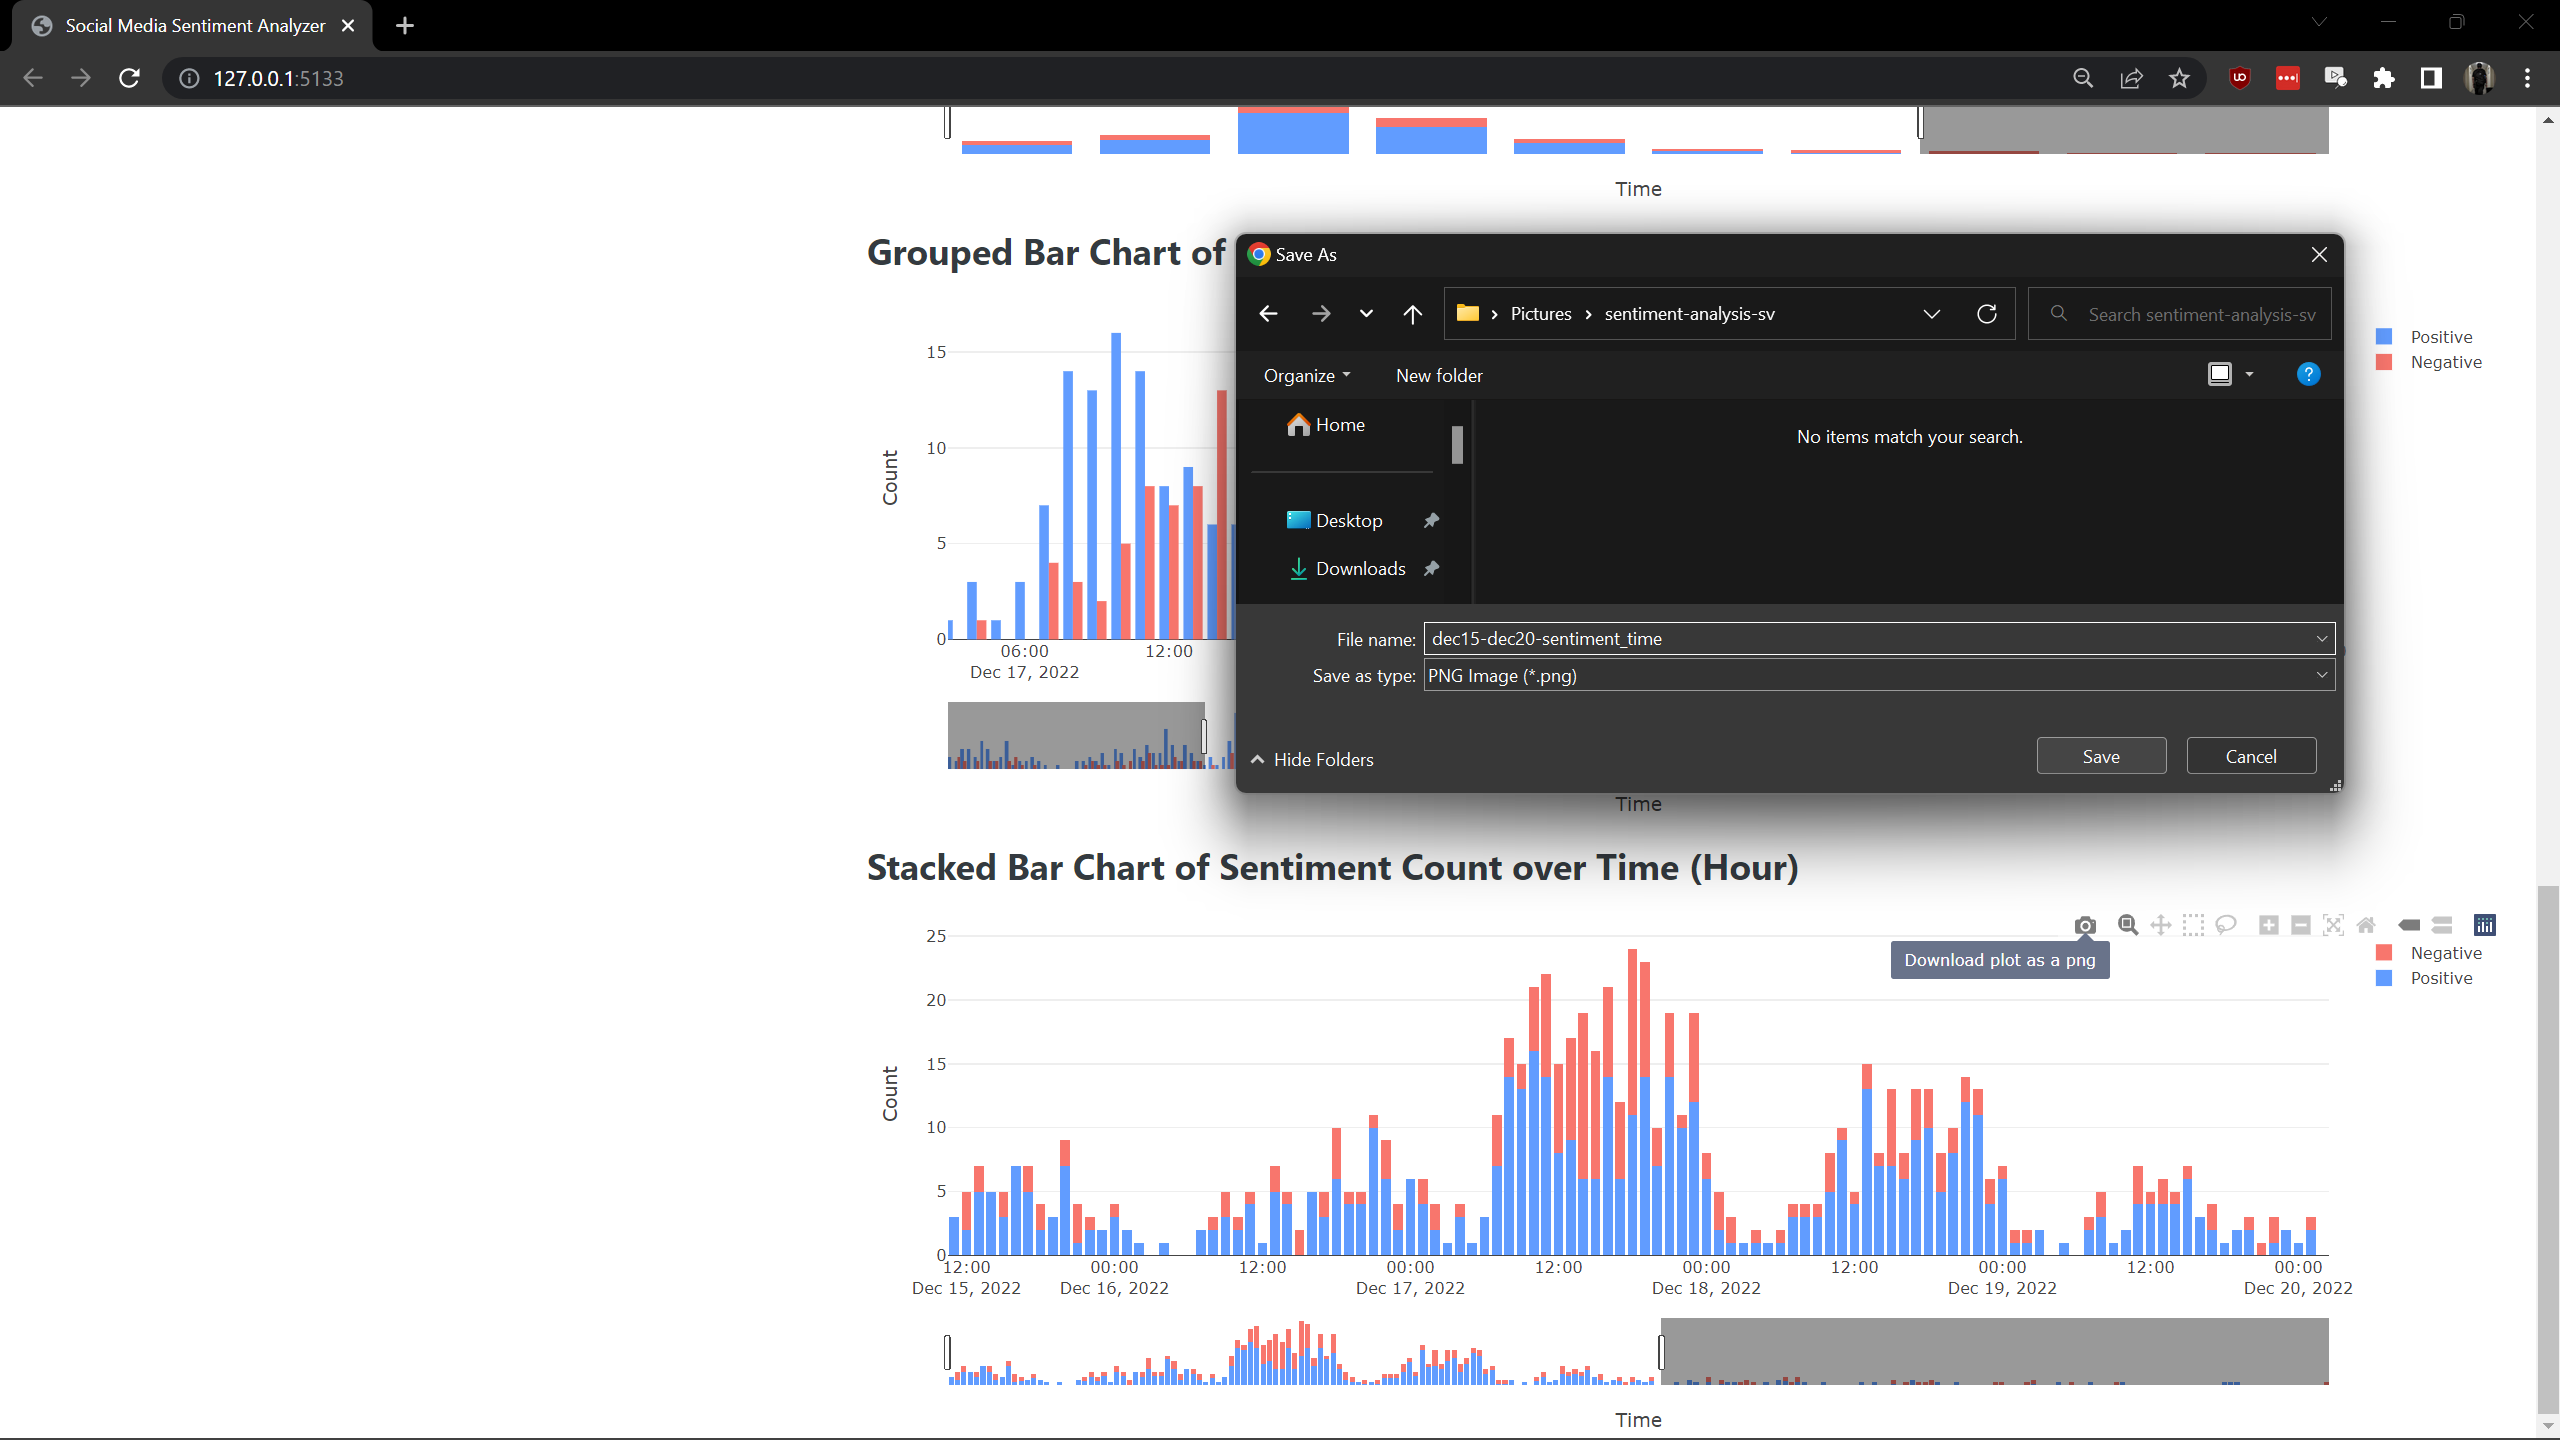
Task: Cancel the Save As dialog
Action: point(2250,755)
